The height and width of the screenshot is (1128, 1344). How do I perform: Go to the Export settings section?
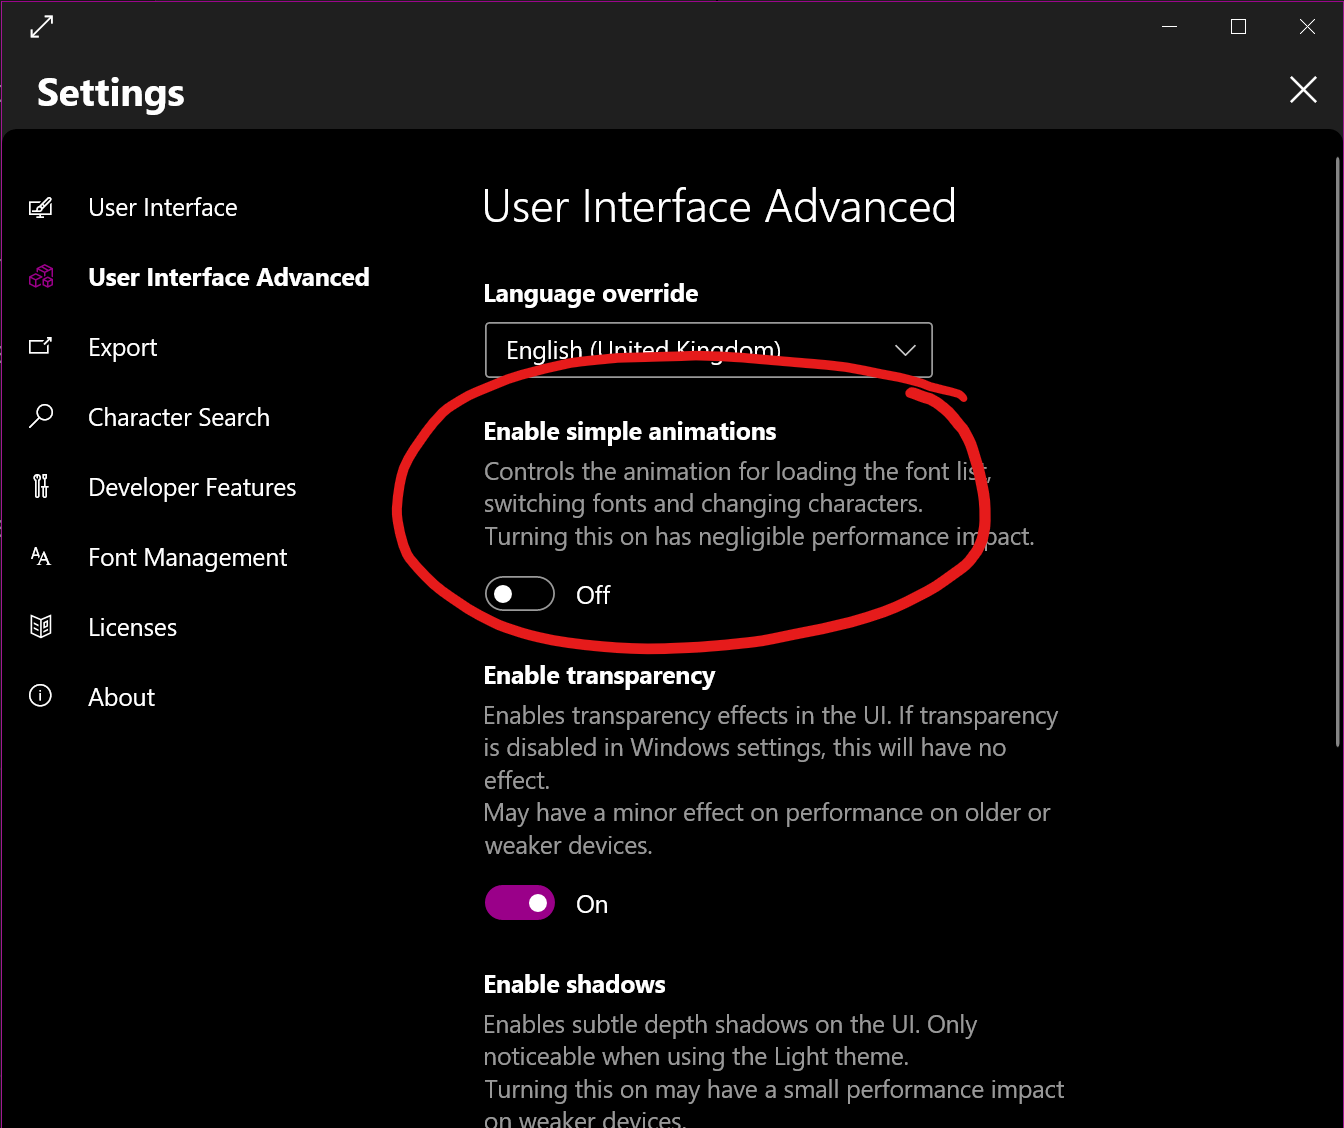(122, 348)
